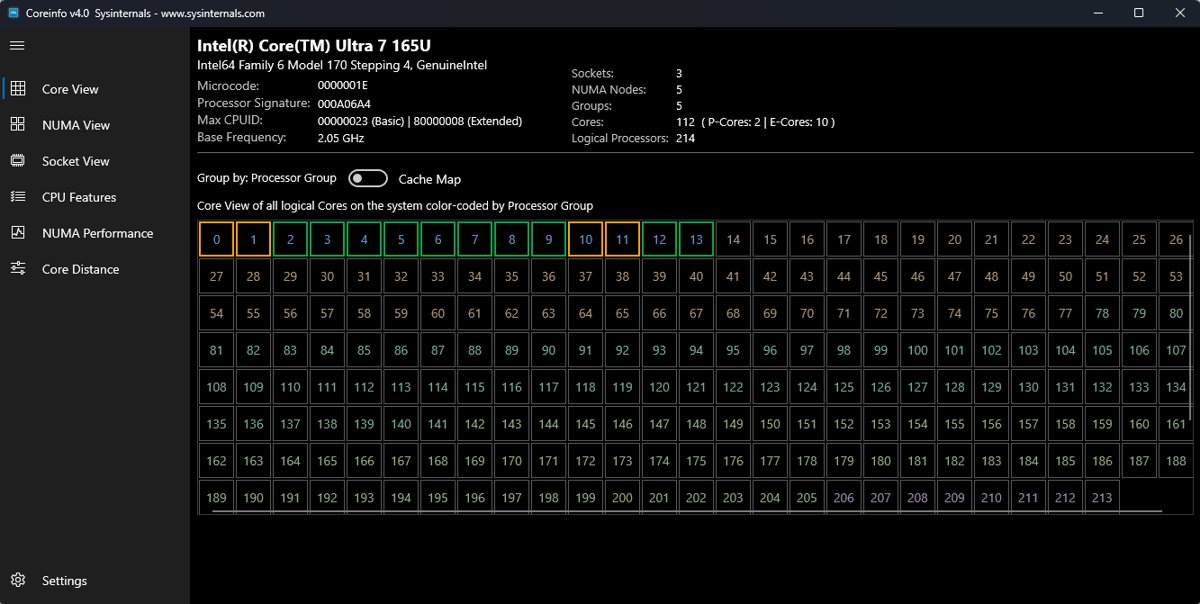Click logical core 80 tile
This screenshot has height=604, width=1200.
tap(1176, 314)
